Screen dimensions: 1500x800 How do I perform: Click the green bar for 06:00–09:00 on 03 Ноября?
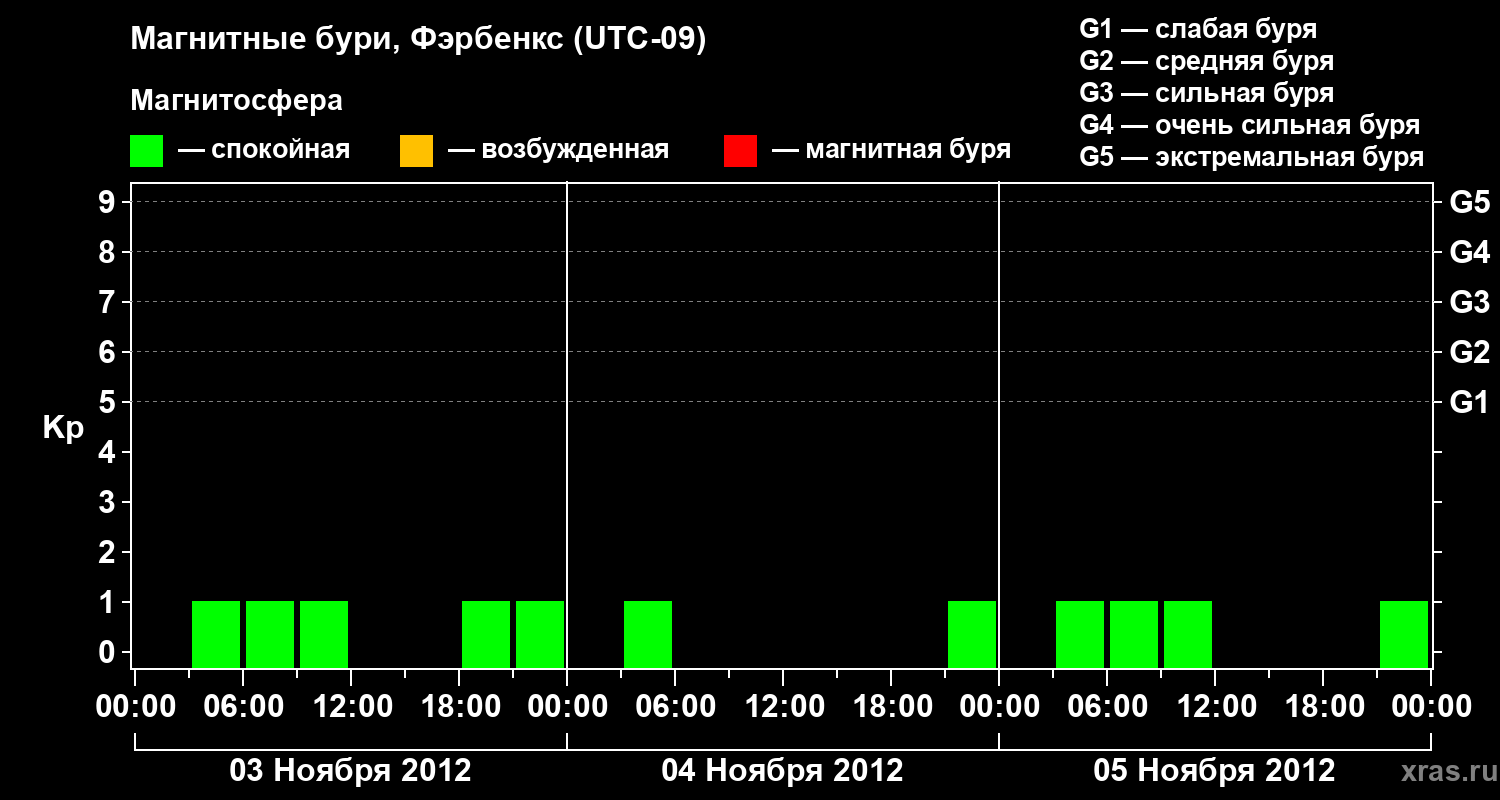click(x=270, y=634)
